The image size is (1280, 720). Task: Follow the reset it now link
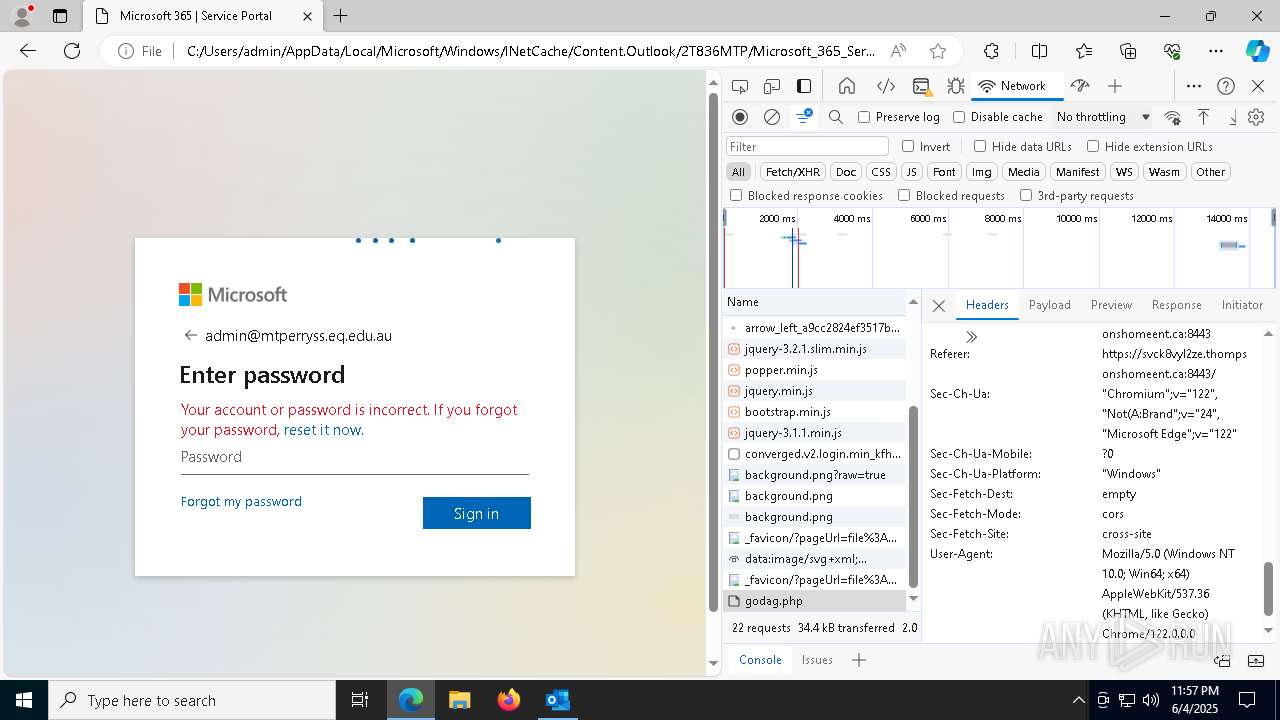[x=322, y=430]
